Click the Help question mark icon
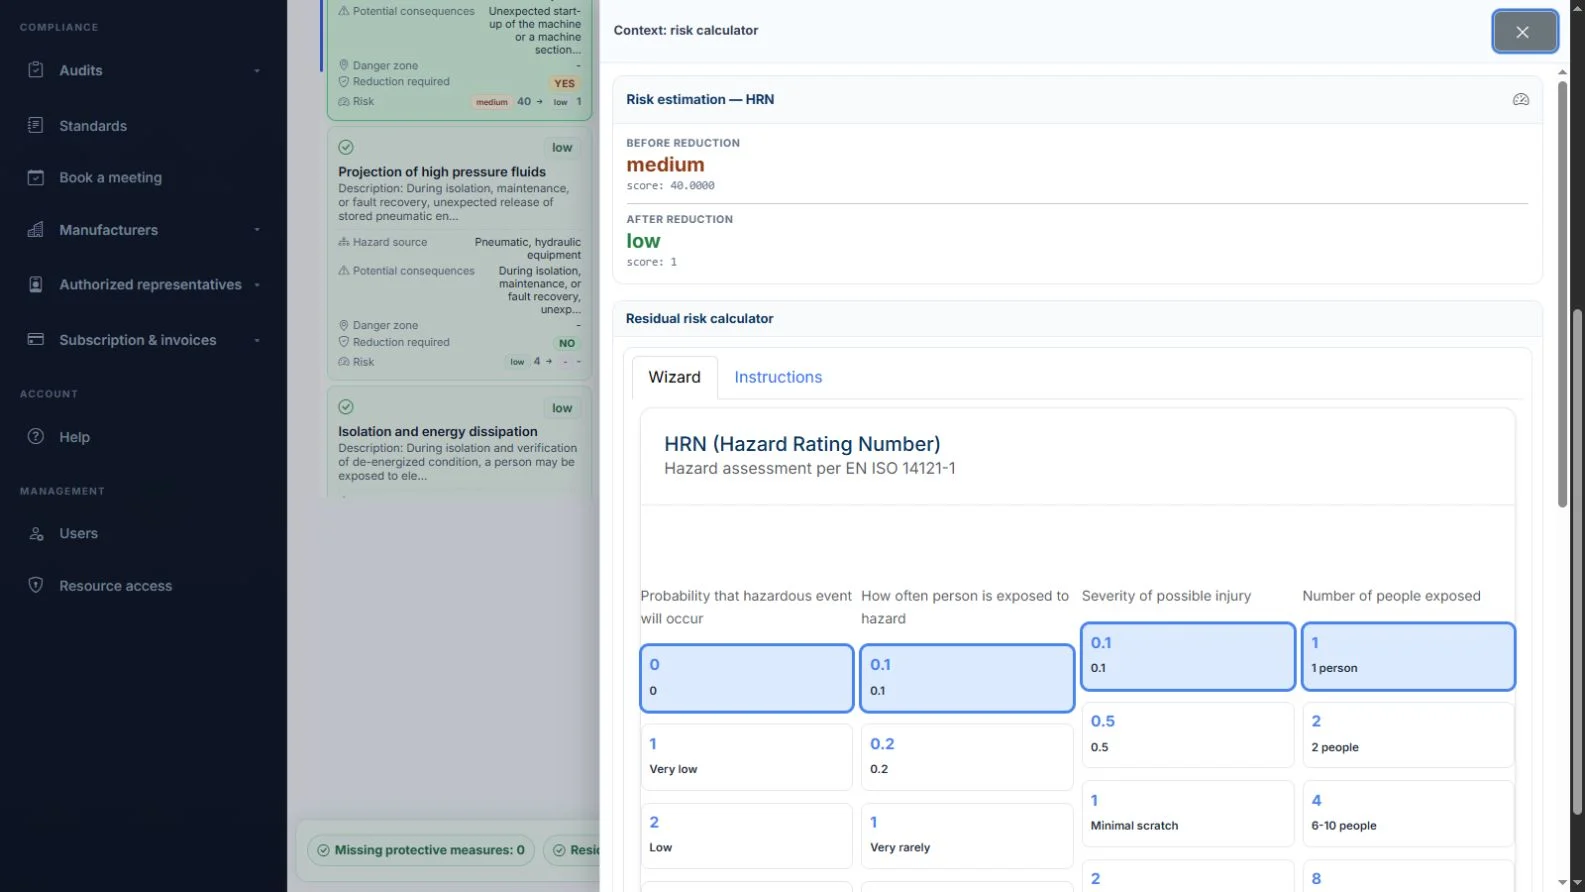Screen dimensions: 1585x892 coord(36,437)
